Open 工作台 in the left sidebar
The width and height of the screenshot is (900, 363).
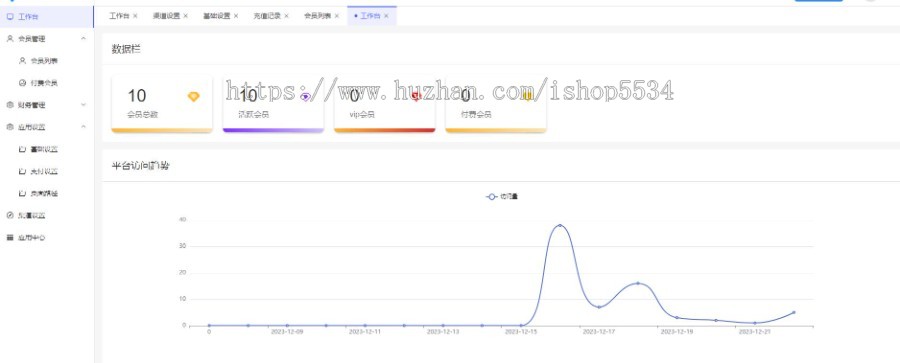(46, 17)
